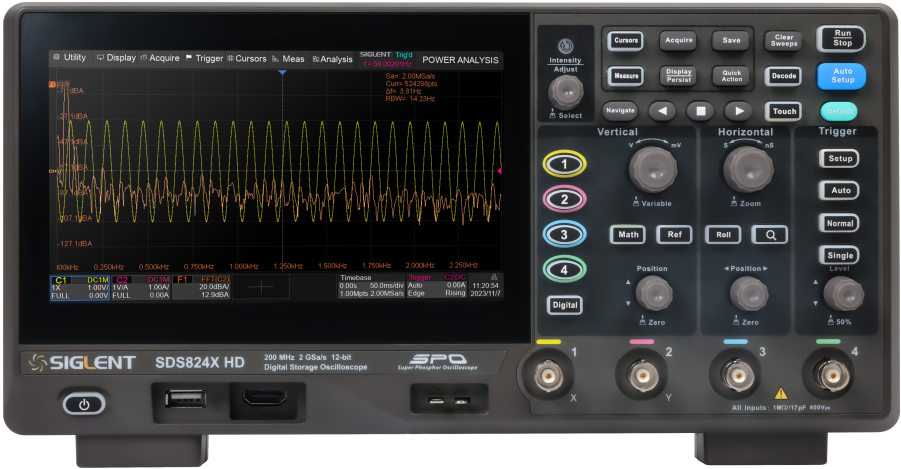
Task: Push the teal Default button
Action: point(839,112)
